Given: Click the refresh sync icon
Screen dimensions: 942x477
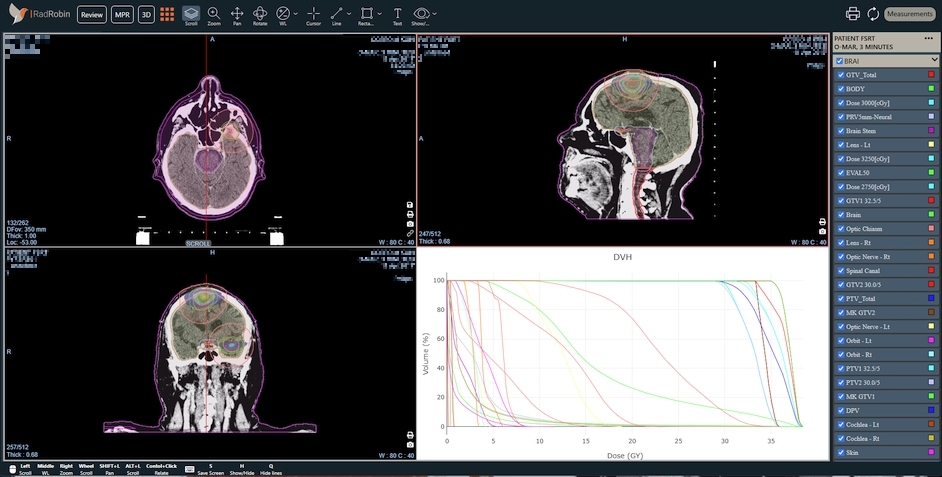Looking at the screenshot, I should coord(873,14).
